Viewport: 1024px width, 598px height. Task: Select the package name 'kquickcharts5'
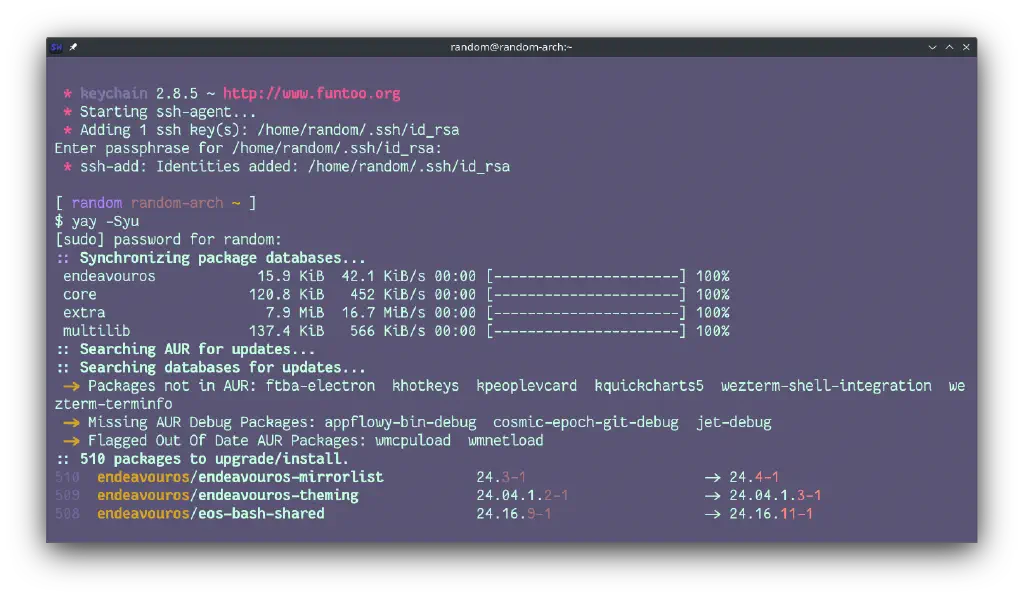coord(648,386)
